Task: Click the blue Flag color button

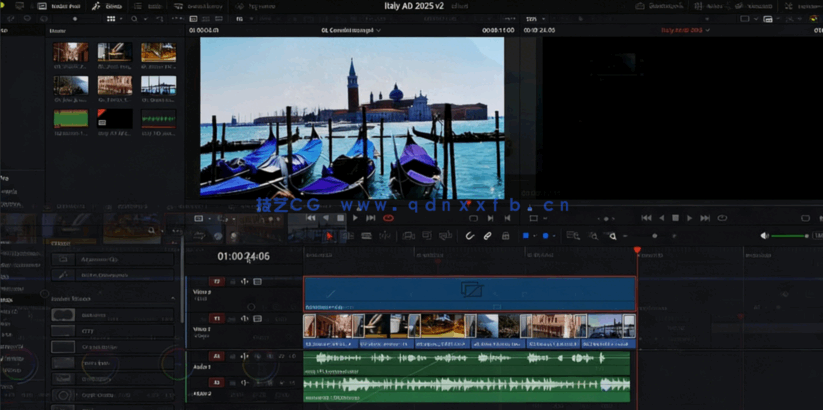Action: pos(525,236)
